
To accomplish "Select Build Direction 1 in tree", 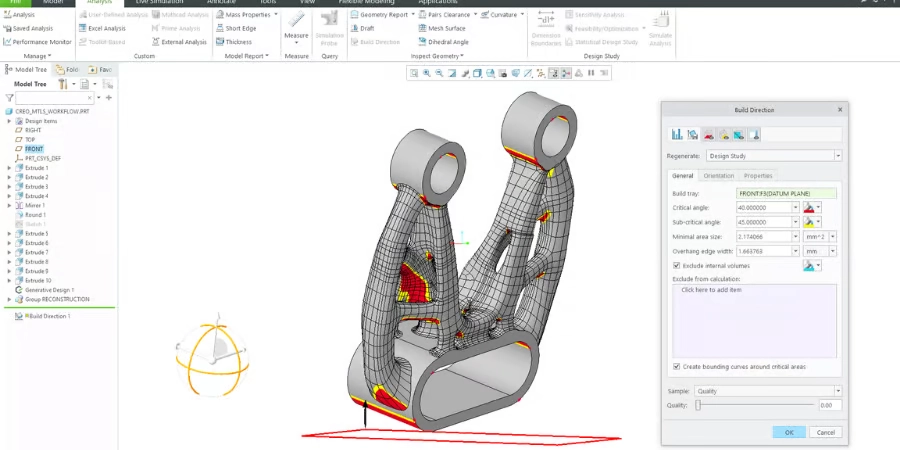I will [x=44, y=316].
